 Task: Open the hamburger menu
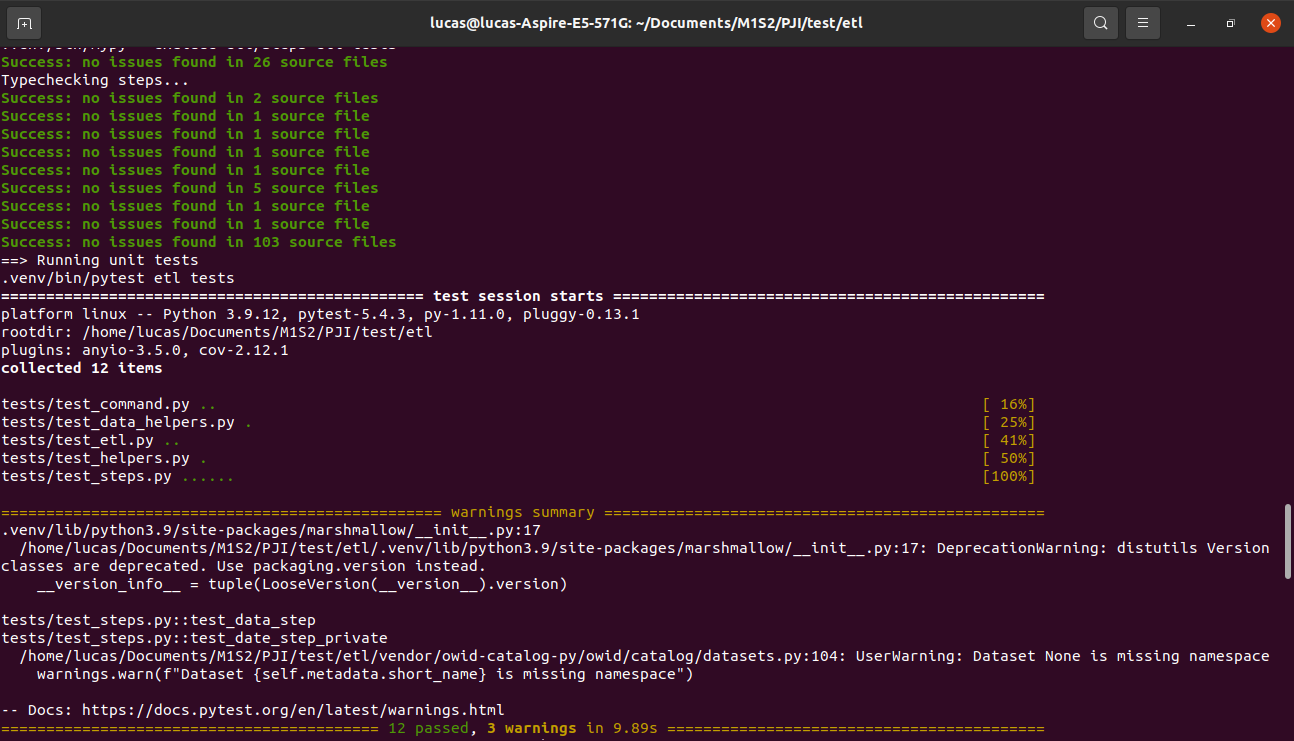pos(1142,22)
